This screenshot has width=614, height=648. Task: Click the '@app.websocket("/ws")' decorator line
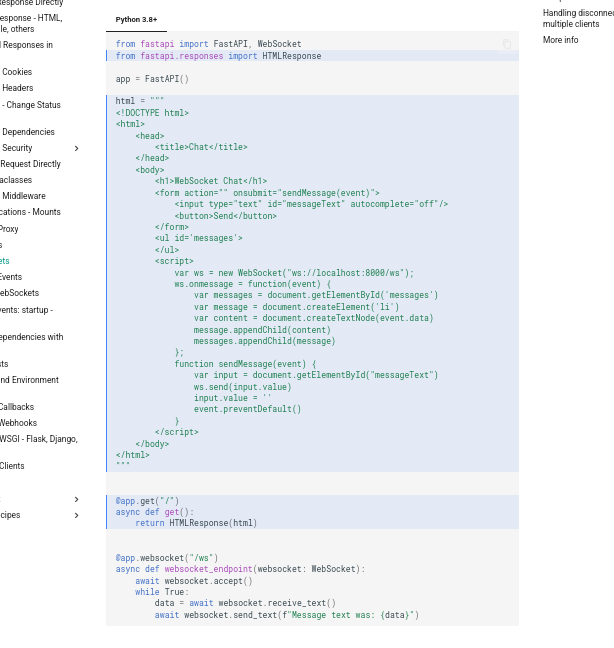167,558
